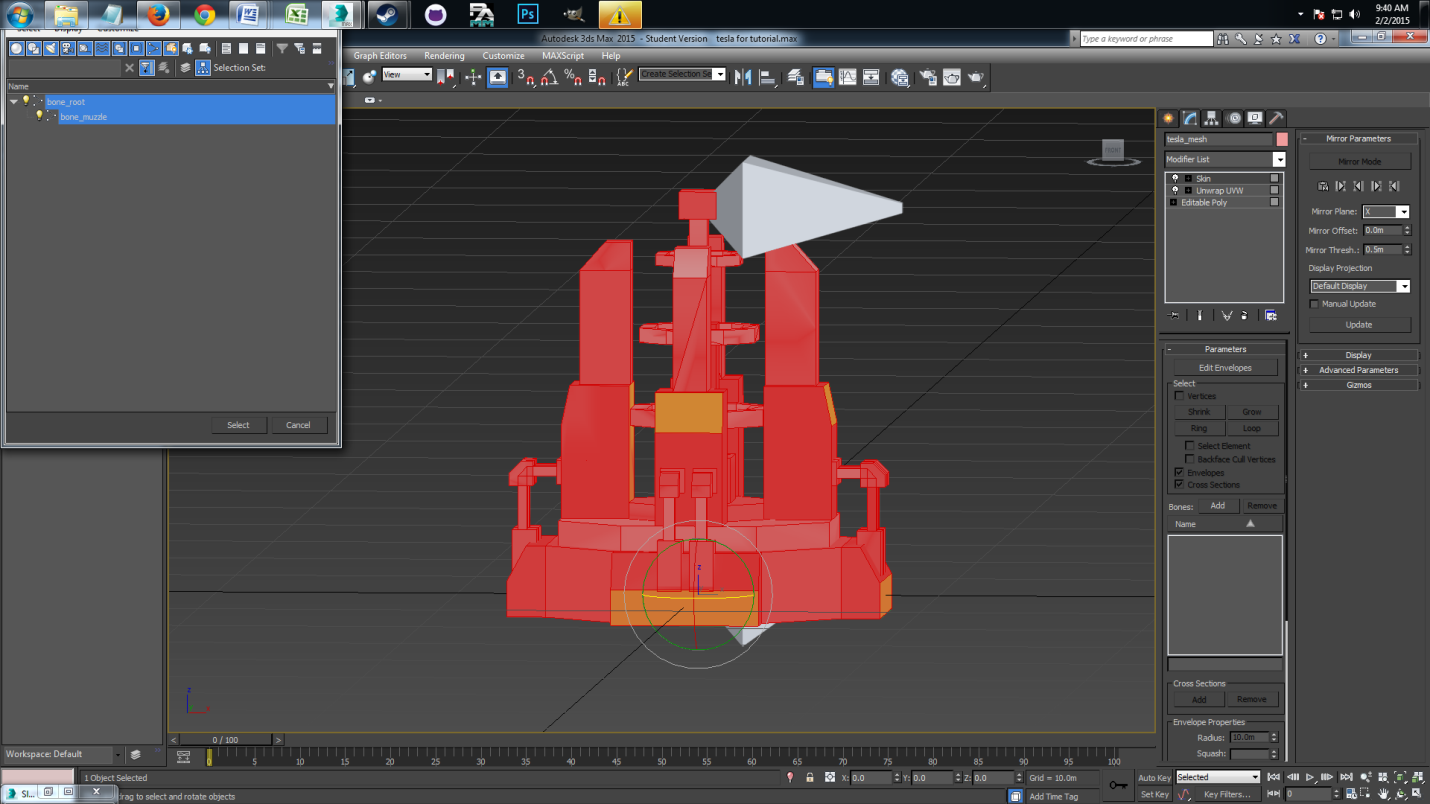This screenshot has width=1430, height=804.
Task: Uncheck the Cross Sections checkbox
Action: pyautogui.click(x=1179, y=484)
